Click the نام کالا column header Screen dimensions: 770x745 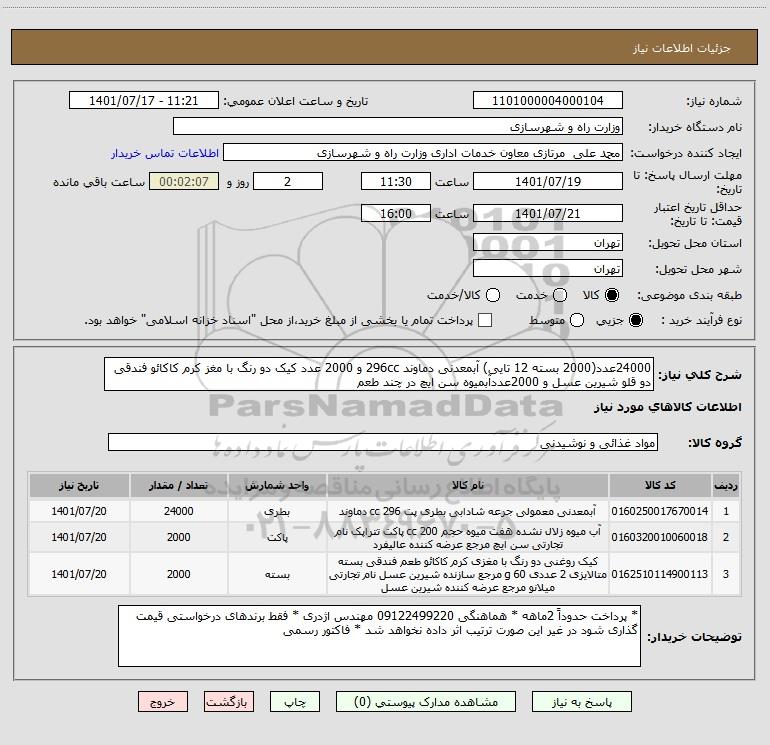(468, 485)
